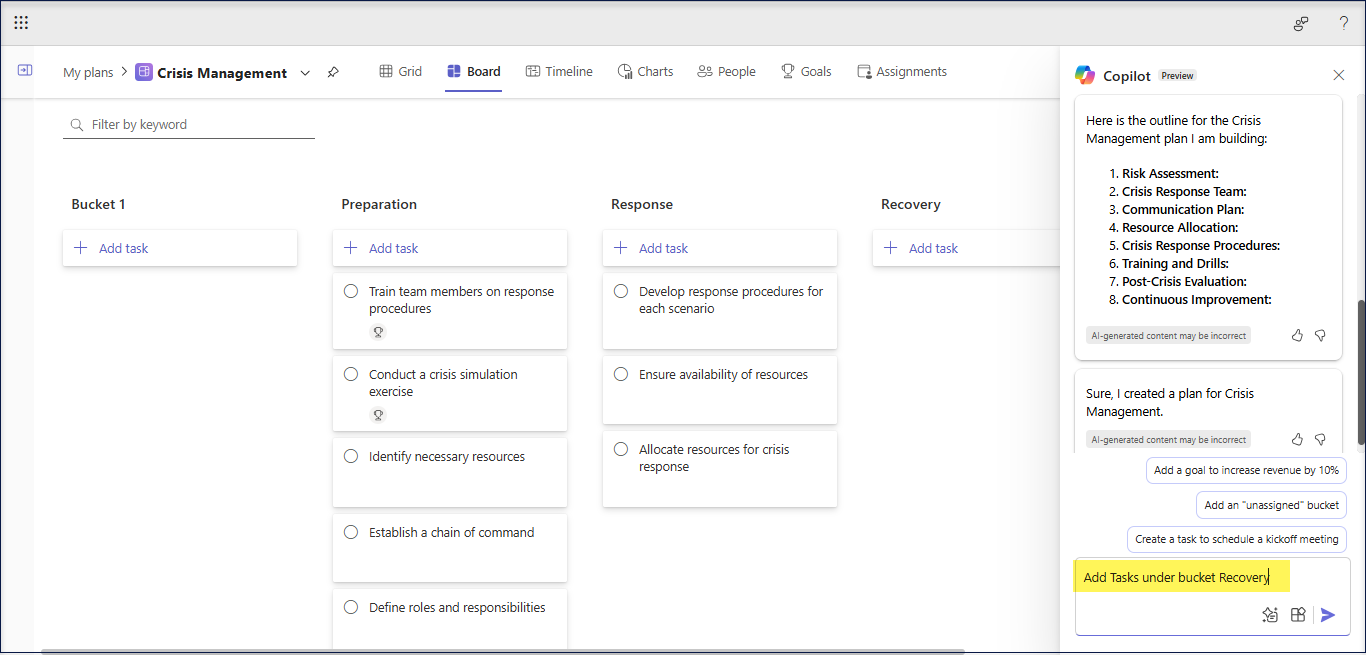Mark 'Identify necessary resources' task complete
Image resolution: width=1366 pixels, height=655 pixels.
pyautogui.click(x=351, y=457)
